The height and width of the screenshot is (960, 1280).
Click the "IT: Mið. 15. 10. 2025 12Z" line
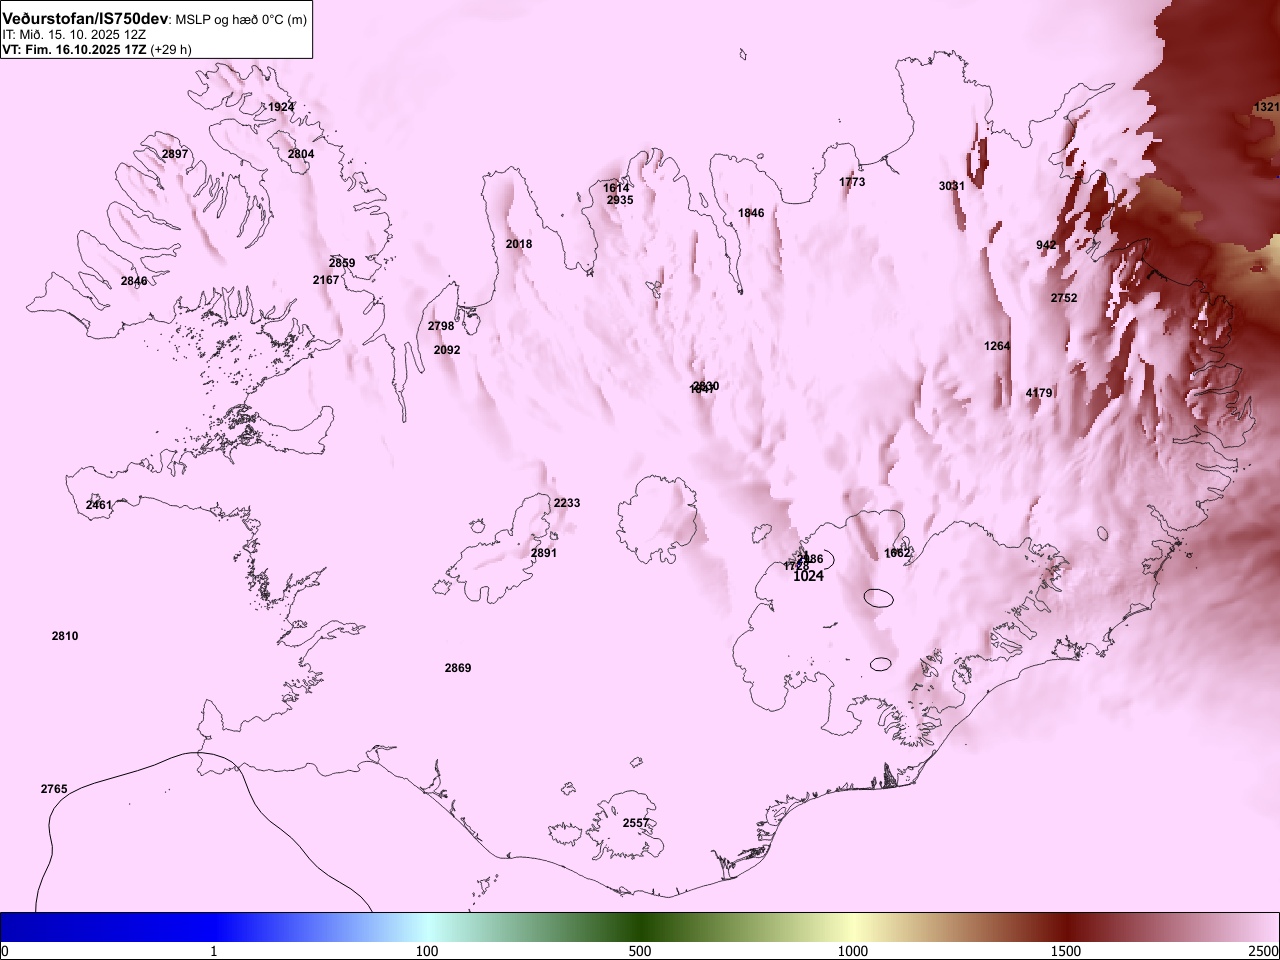point(74,34)
